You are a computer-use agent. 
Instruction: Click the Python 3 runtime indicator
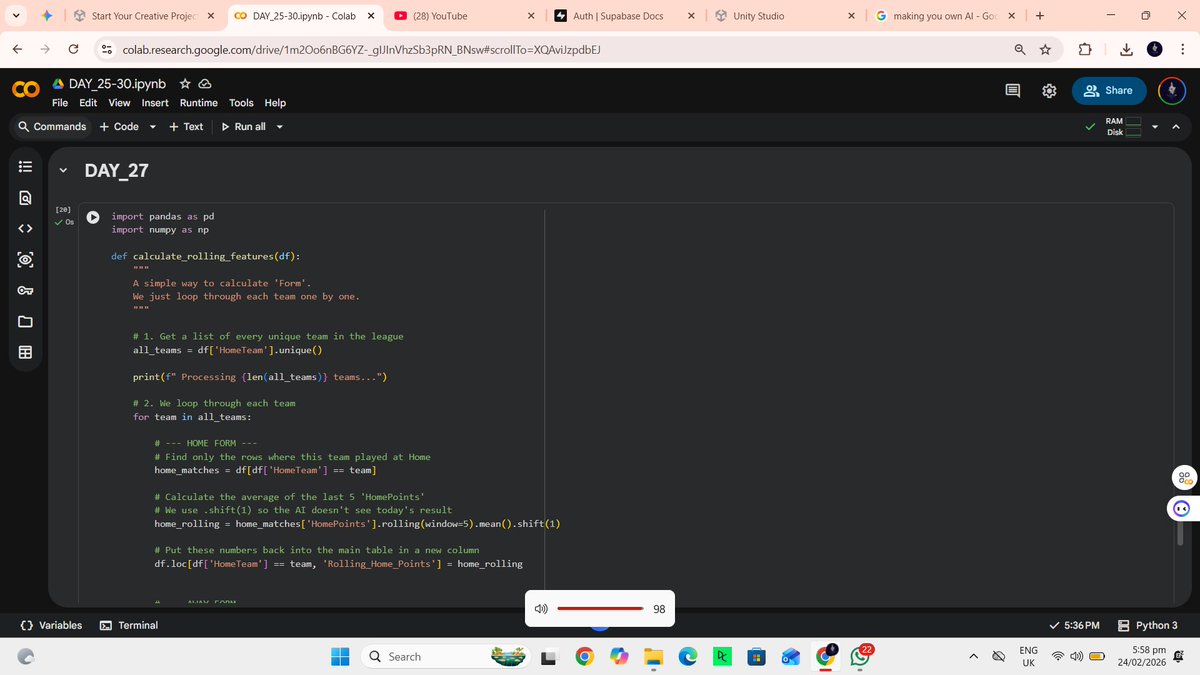(x=1147, y=625)
